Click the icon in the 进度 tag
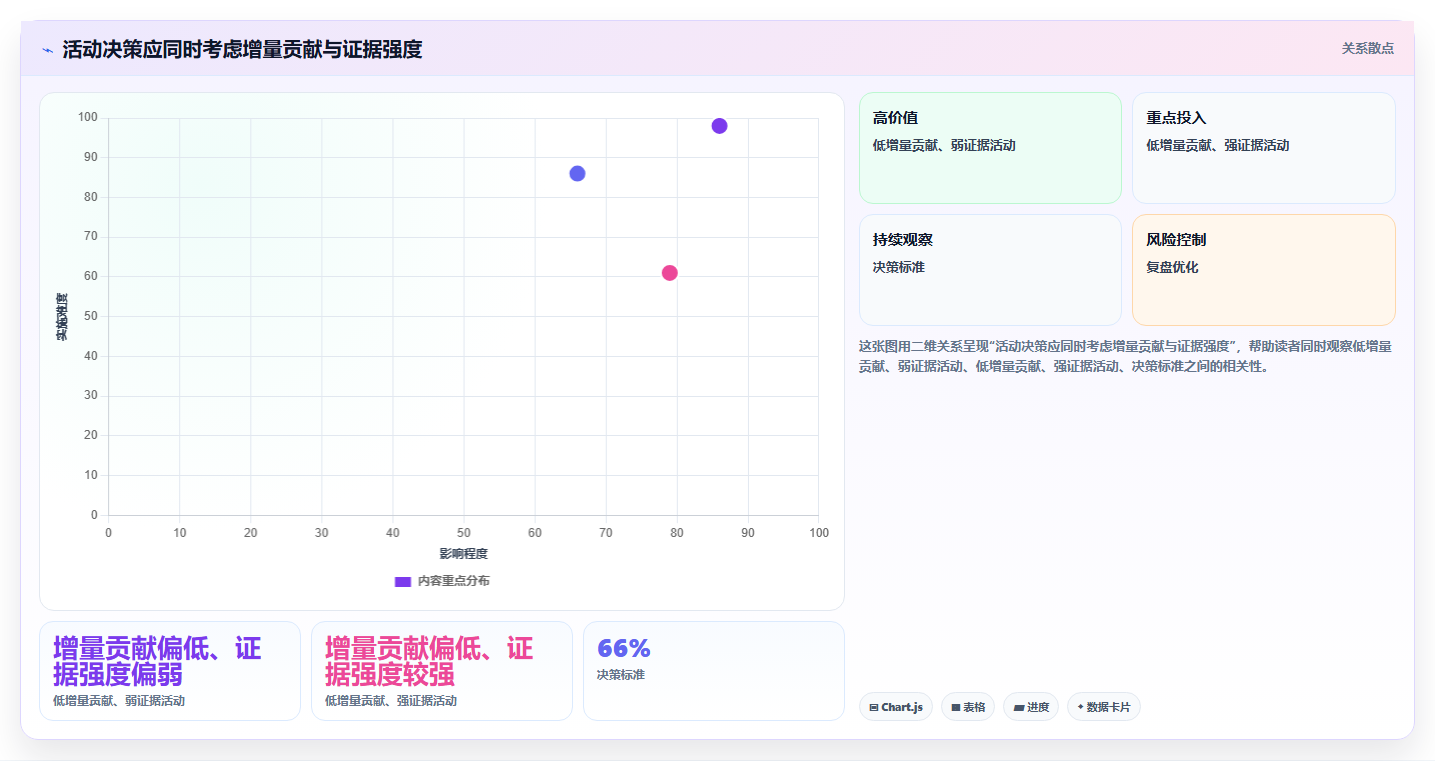This screenshot has width=1435, height=761. pyautogui.click(x=1018, y=708)
